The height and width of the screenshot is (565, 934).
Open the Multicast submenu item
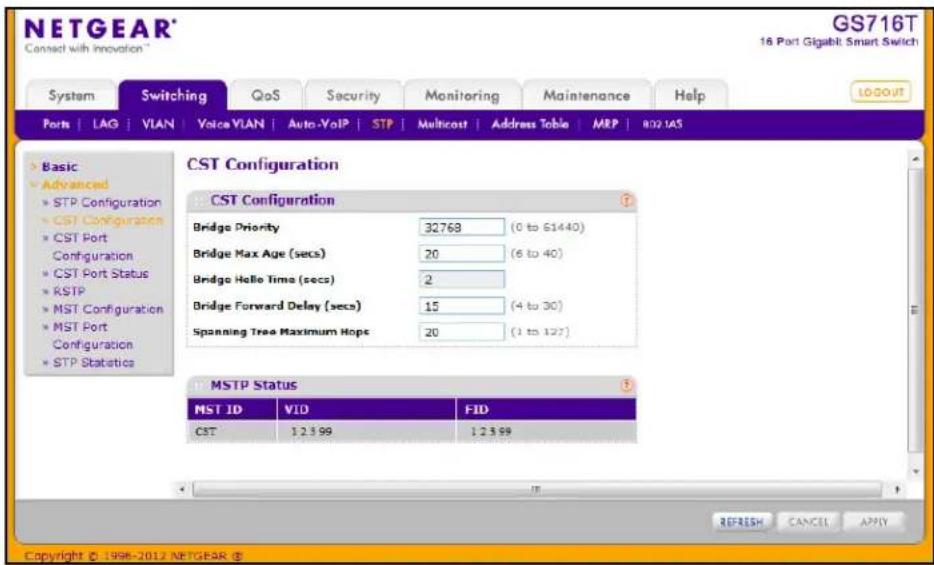(x=442, y=124)
